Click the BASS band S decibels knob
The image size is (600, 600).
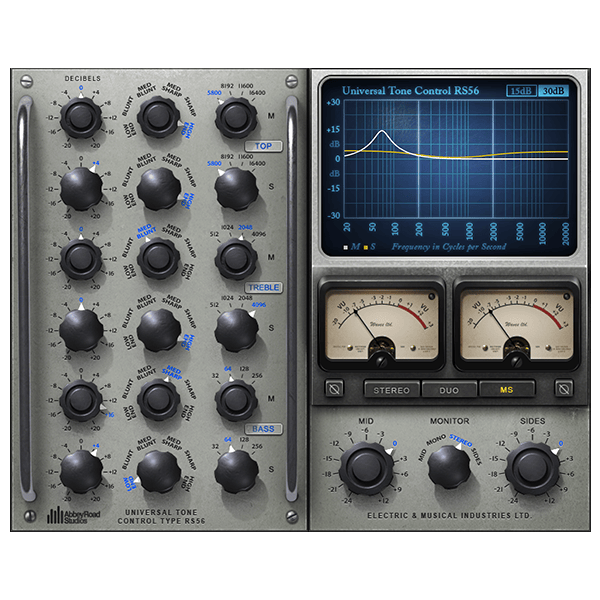[81, 471]
